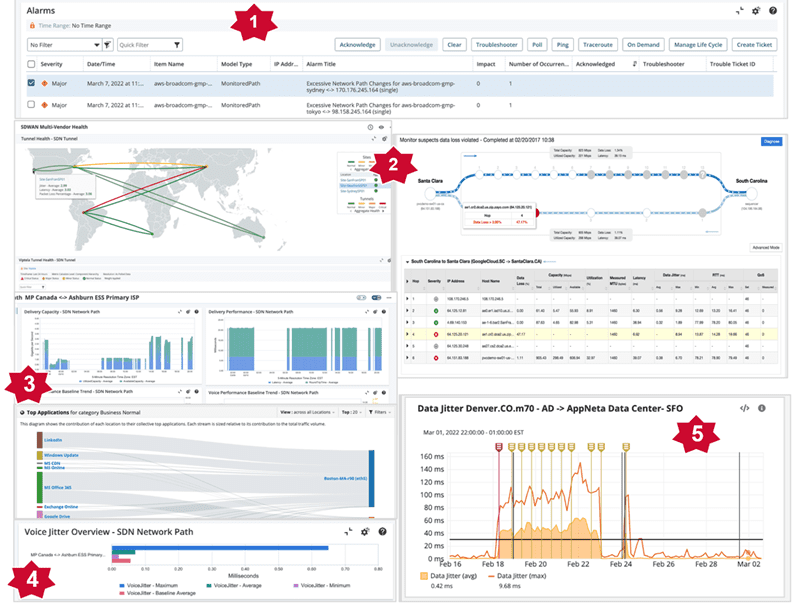Open embed code icon on Data Jitter chart
This screenshot has height=603, width=792.
[744, 409]
